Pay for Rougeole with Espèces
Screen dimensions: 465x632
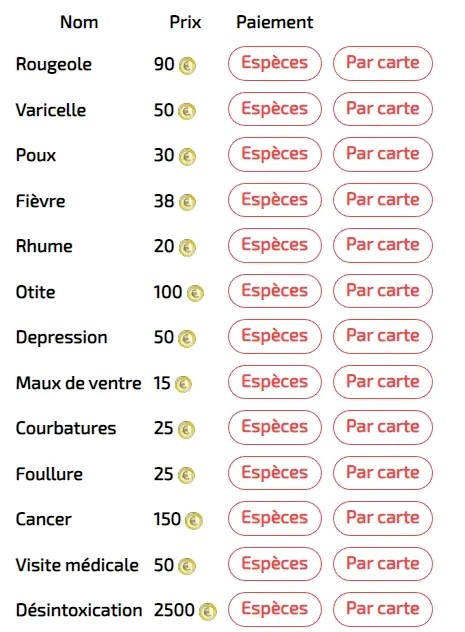(x=275, y=63)
